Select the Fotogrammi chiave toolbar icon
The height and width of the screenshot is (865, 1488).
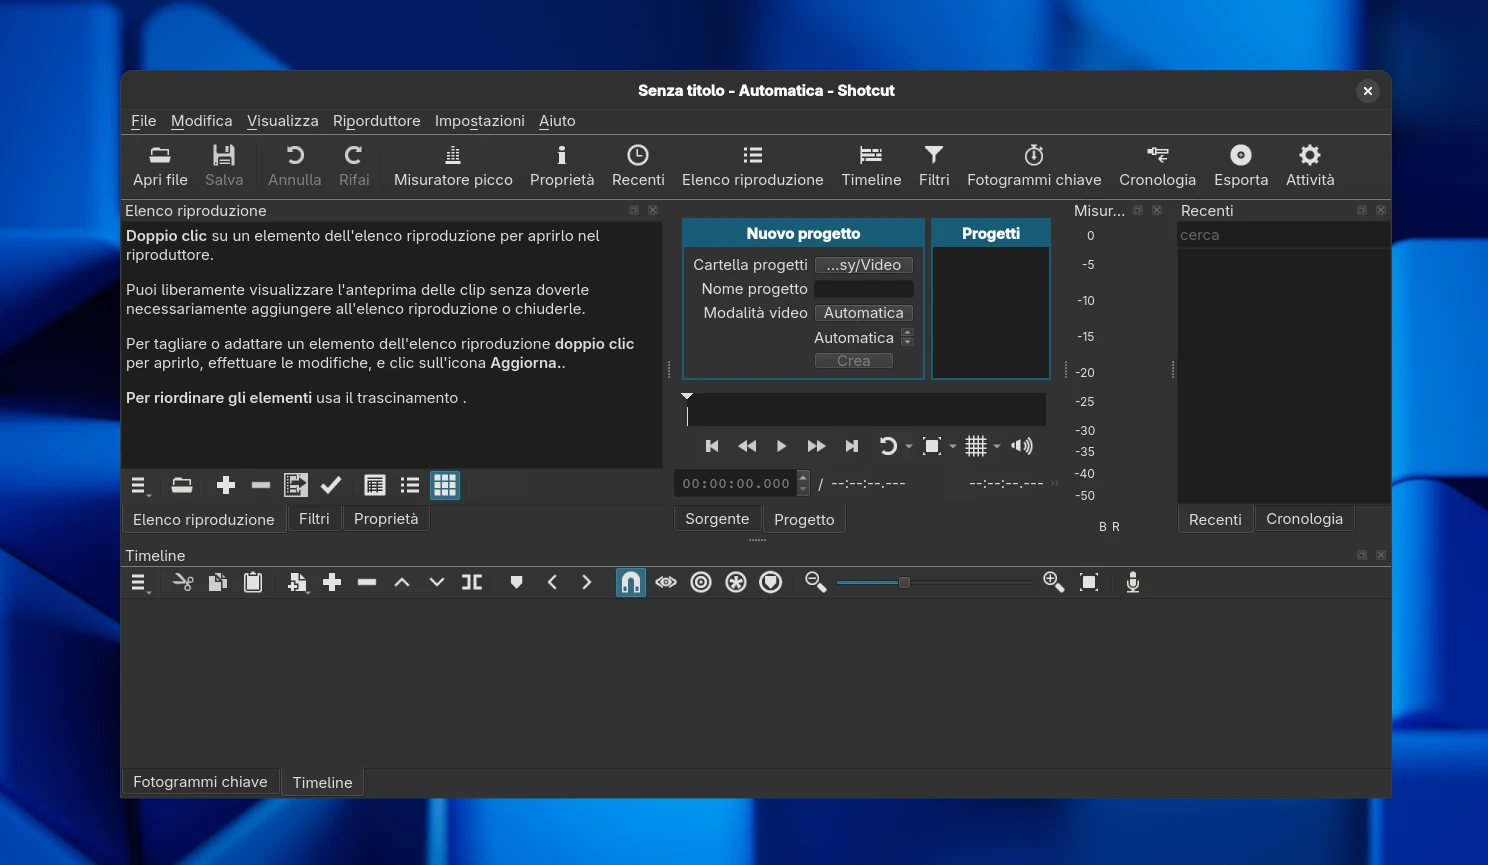click(1034, 165)
